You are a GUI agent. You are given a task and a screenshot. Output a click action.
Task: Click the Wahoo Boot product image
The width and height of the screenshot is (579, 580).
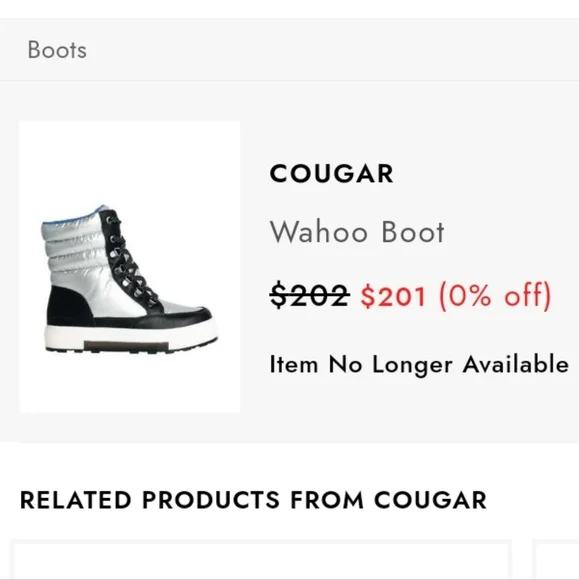click(x=129, y=266)
